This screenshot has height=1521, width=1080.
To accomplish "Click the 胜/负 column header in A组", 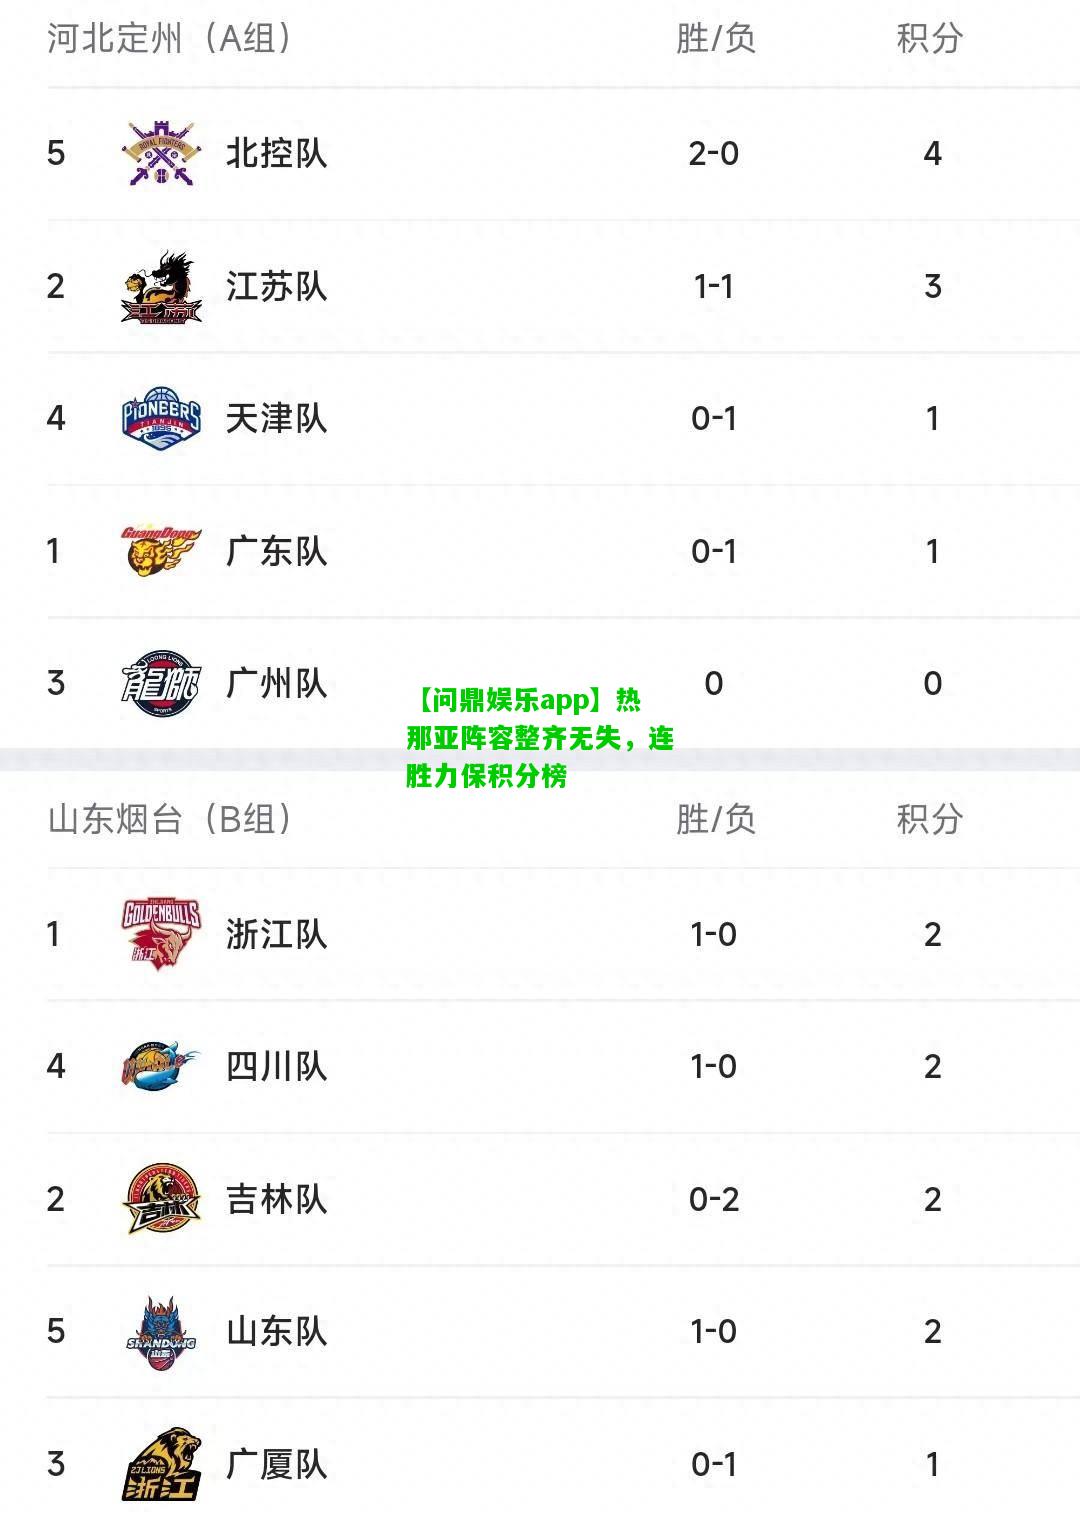I will (x=715, y=39).
